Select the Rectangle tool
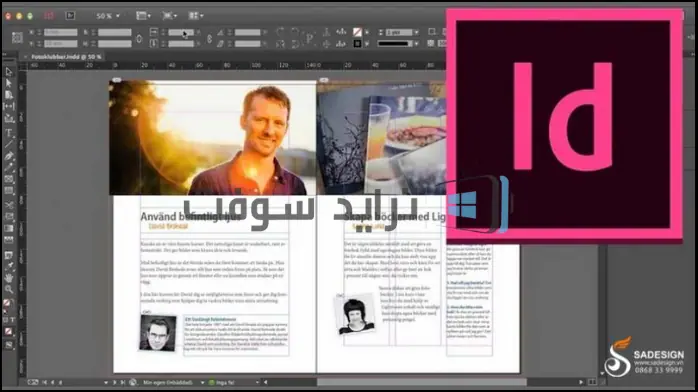Screen dimensions: 698x392 tap(8, 191)
